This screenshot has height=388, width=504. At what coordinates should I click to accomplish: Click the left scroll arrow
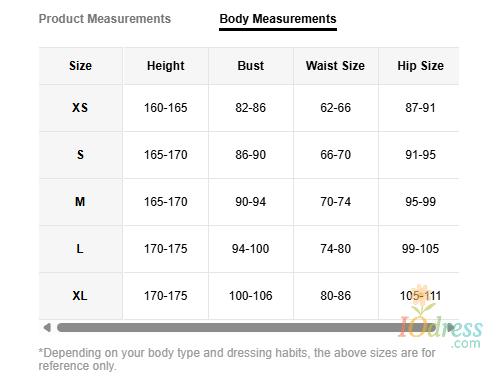point(47,328)
